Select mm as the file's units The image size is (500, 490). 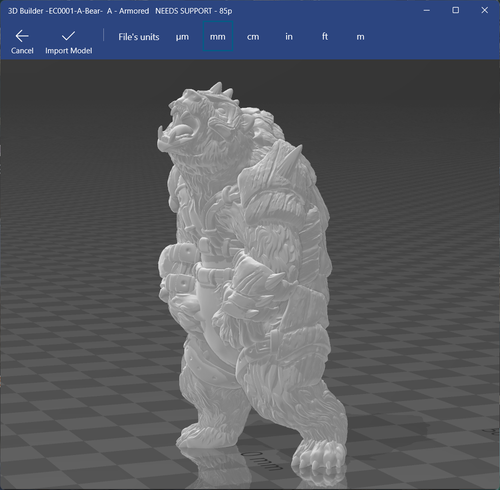coord(218,36)
